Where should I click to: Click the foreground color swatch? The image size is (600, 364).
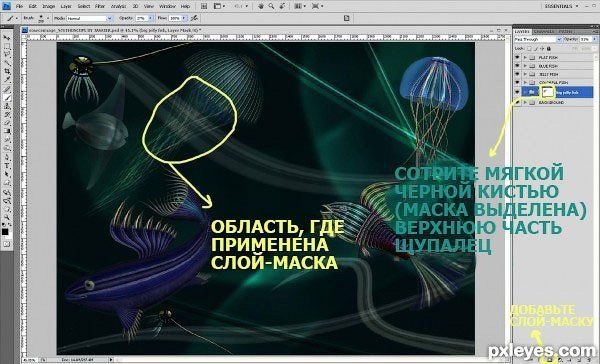point(5,232)
